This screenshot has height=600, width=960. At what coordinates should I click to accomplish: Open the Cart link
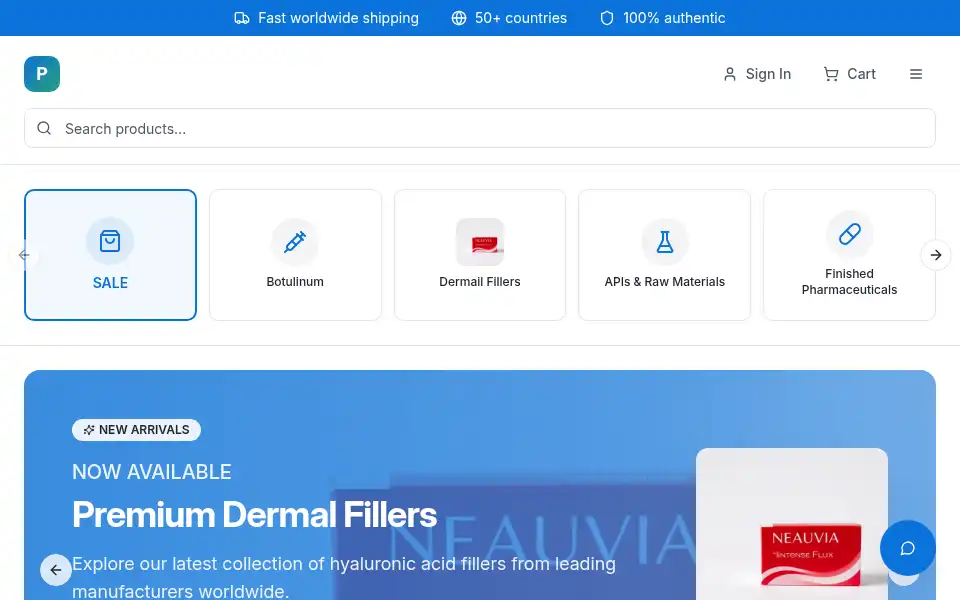click(x=849, y=74)
